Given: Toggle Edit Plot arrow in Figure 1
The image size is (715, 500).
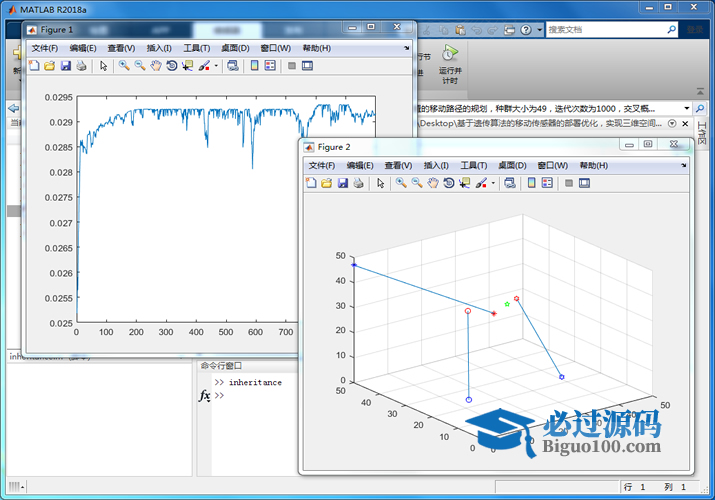Looking at the screenshot, I should 104,66.
